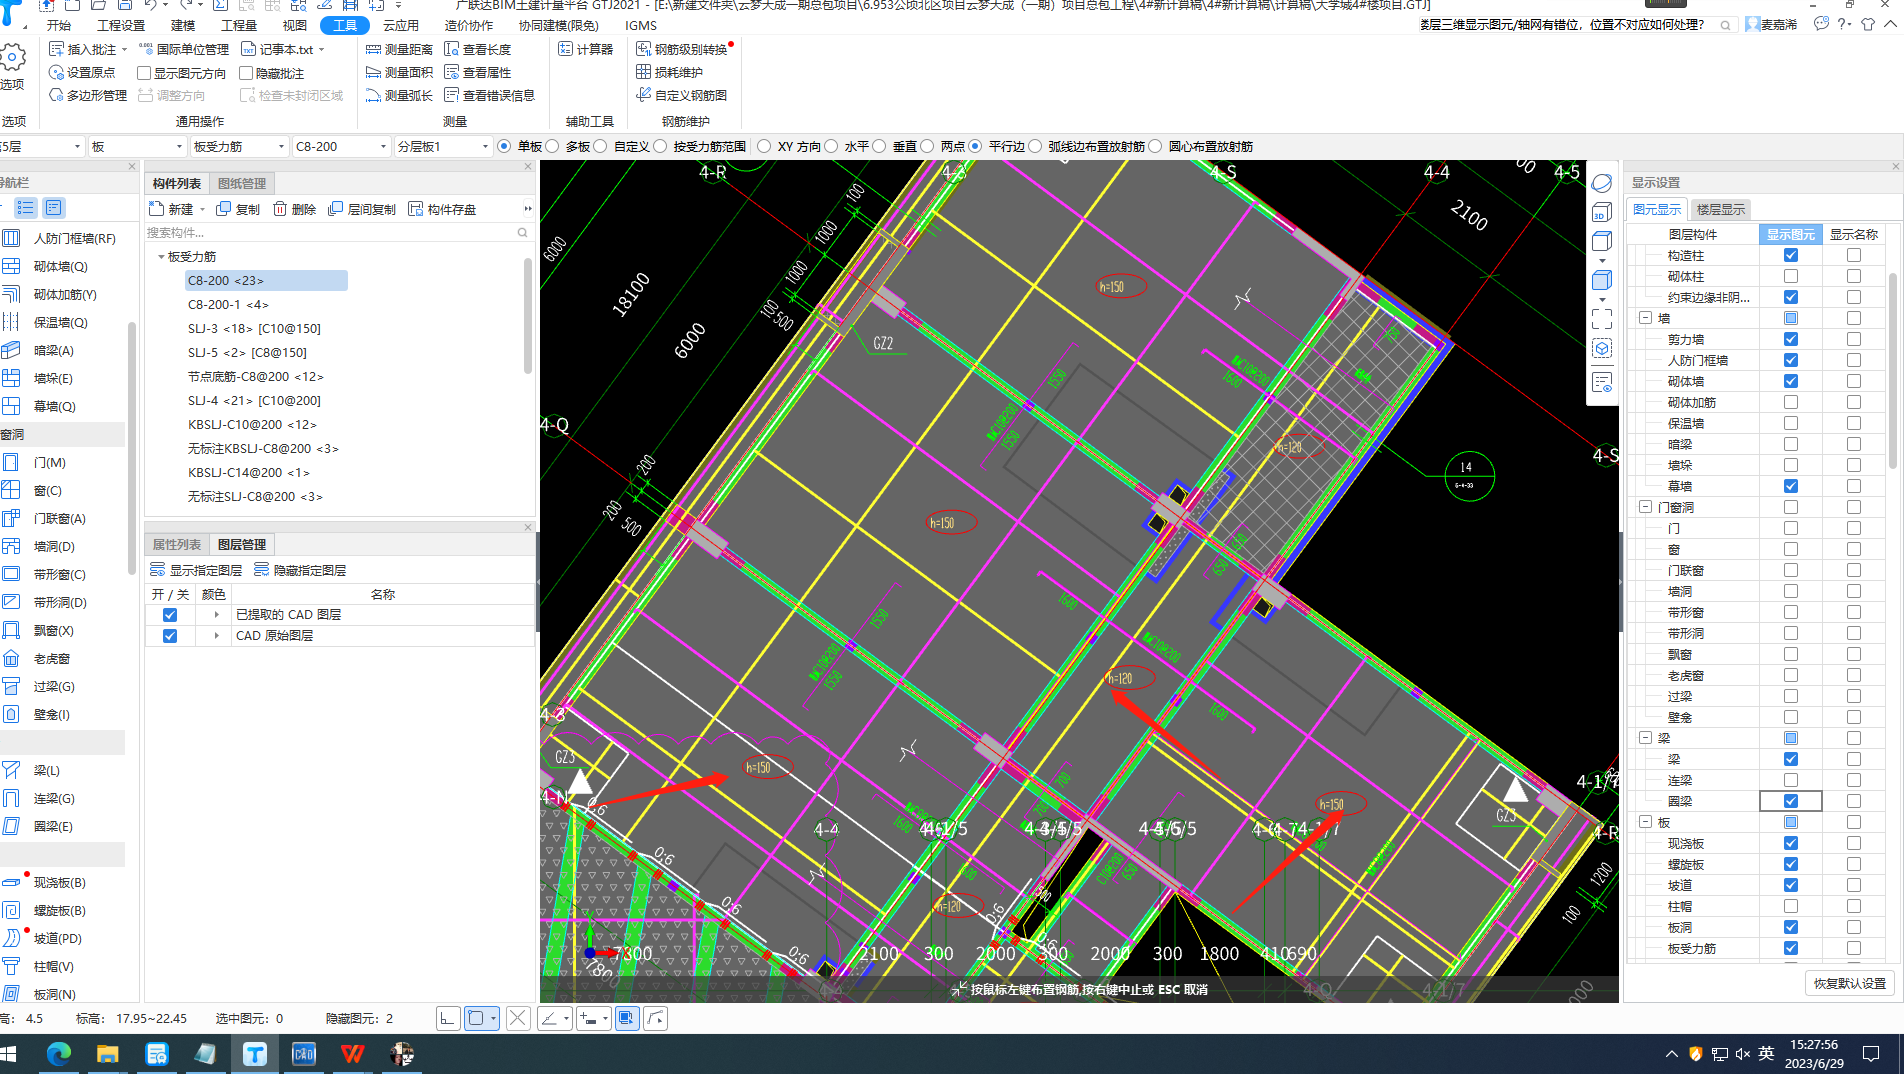Select KBSLJ-C14@200 <1> component
Viewport: 1904px width, 1074px height.
point(249,472)
